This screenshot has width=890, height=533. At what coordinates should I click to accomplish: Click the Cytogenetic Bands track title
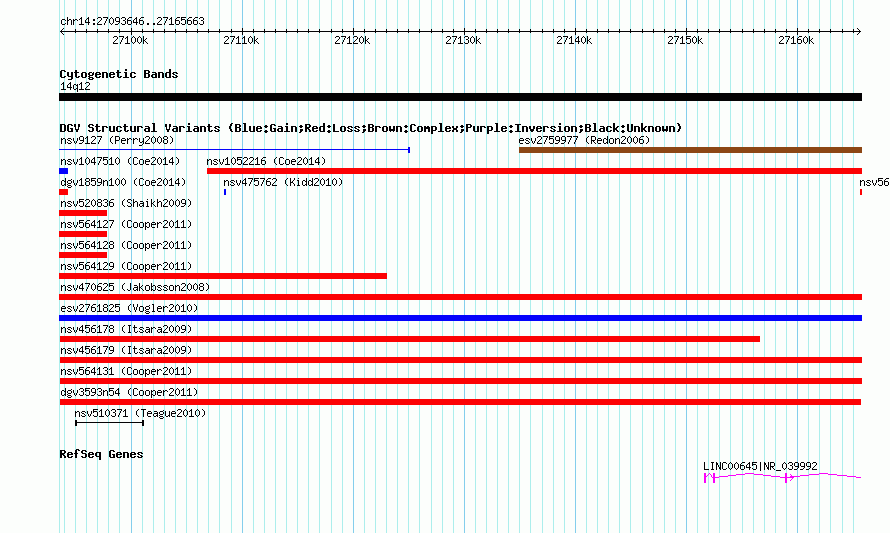(x=119, y=74)
